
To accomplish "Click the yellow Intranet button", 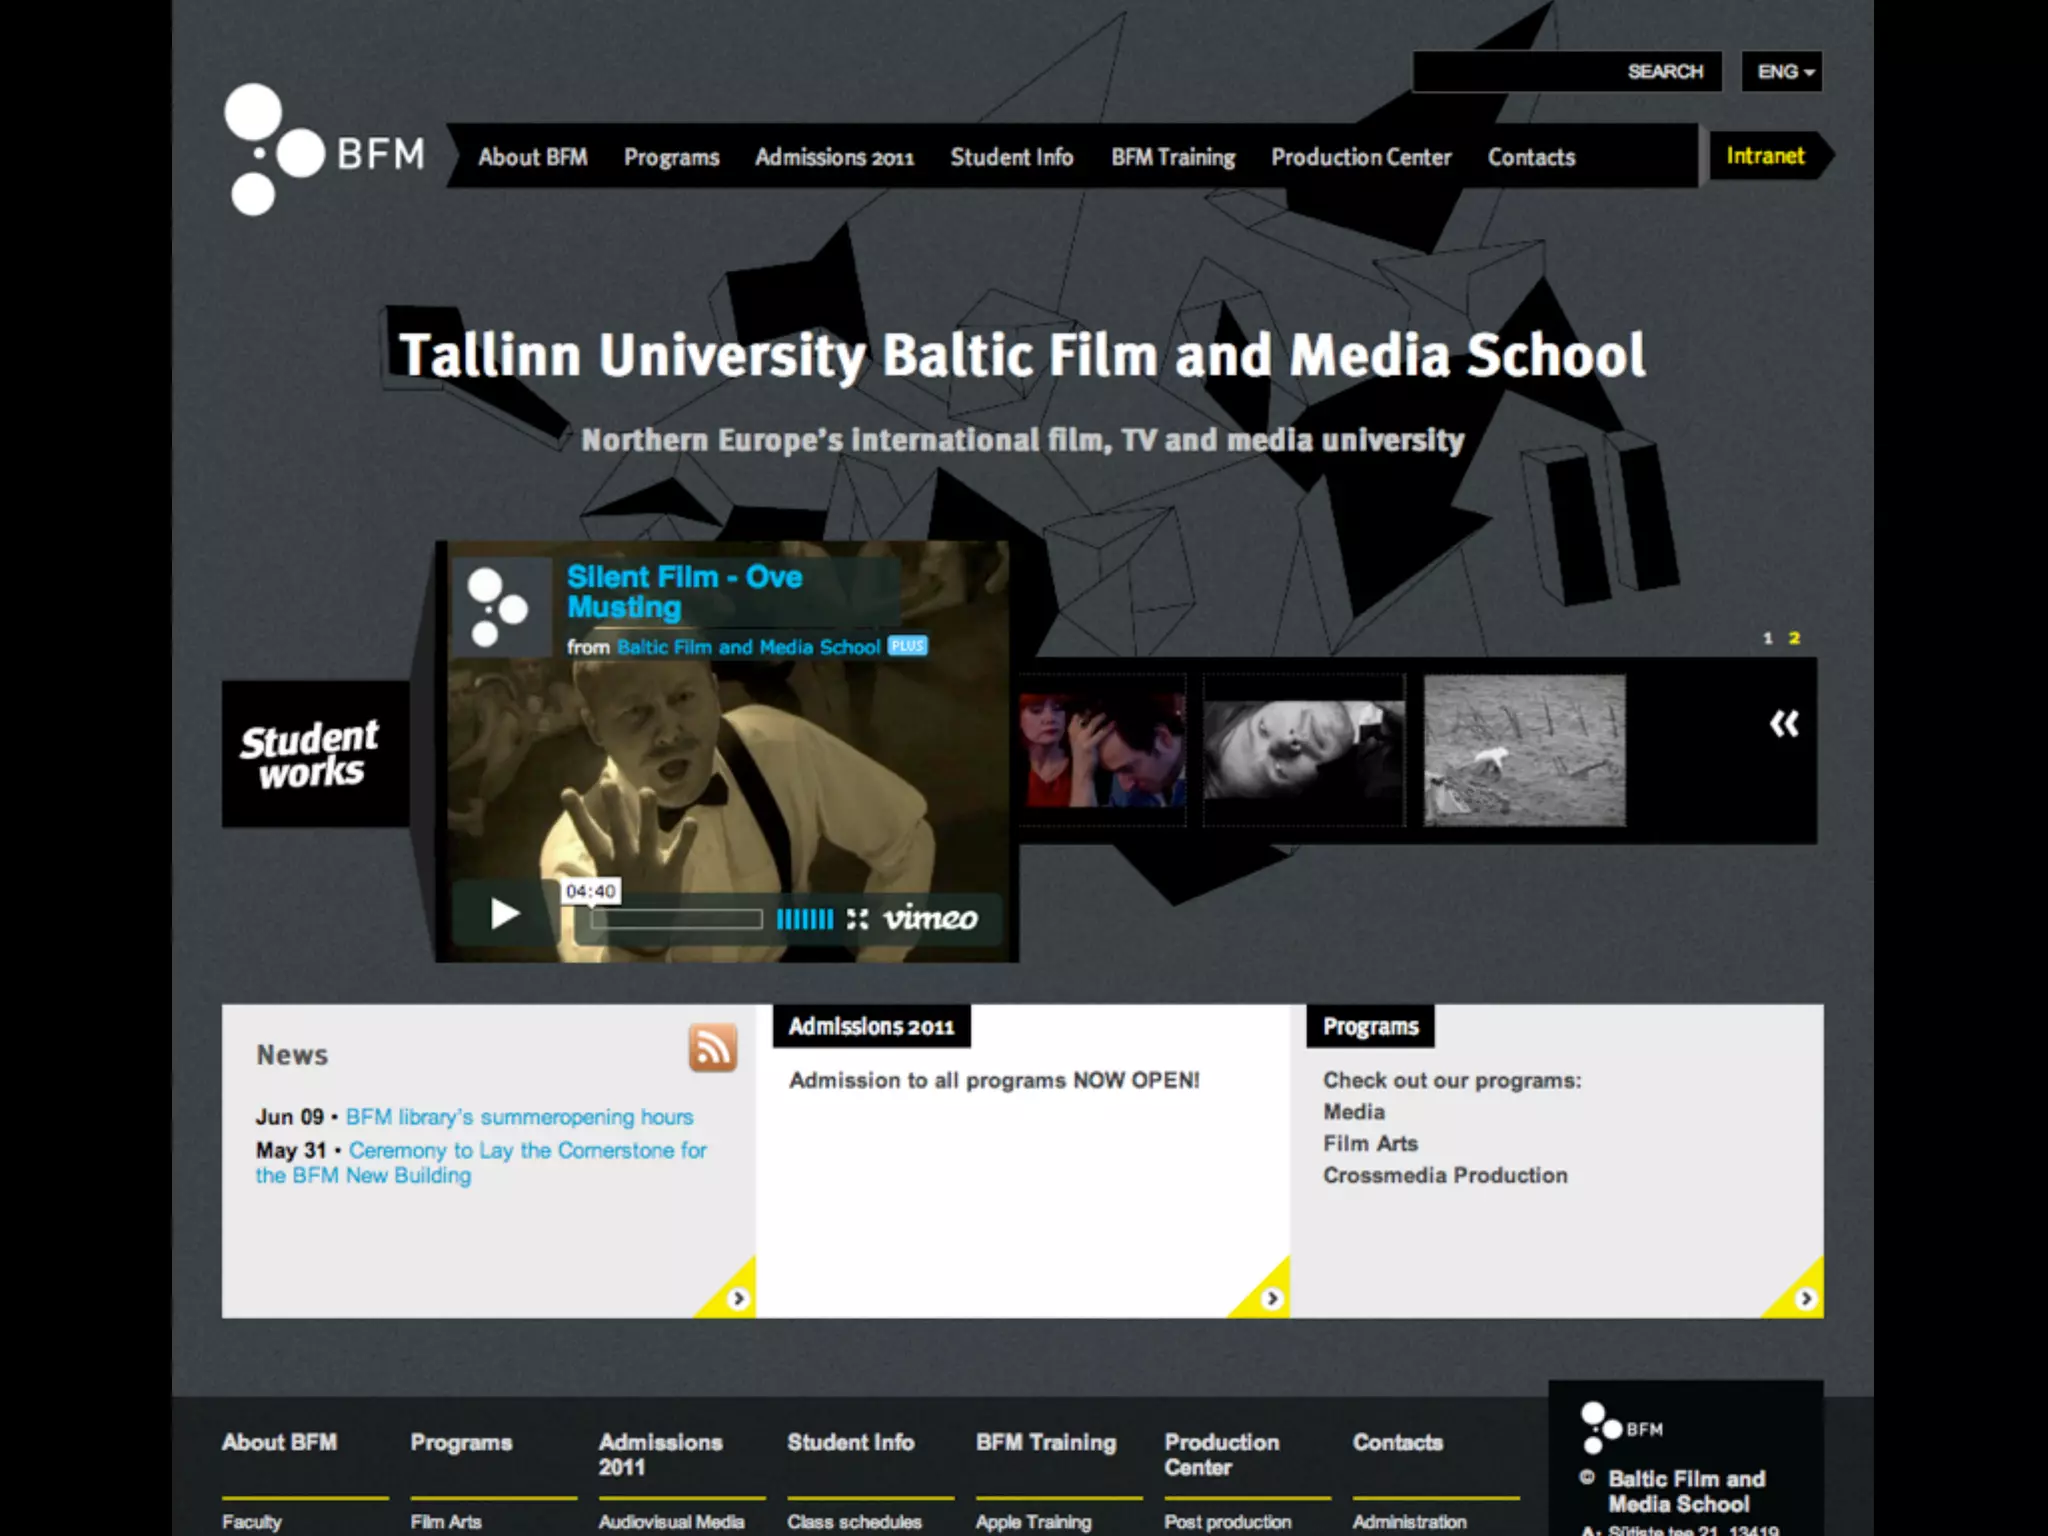I will pyautogui.click(x=1765, y=156).
